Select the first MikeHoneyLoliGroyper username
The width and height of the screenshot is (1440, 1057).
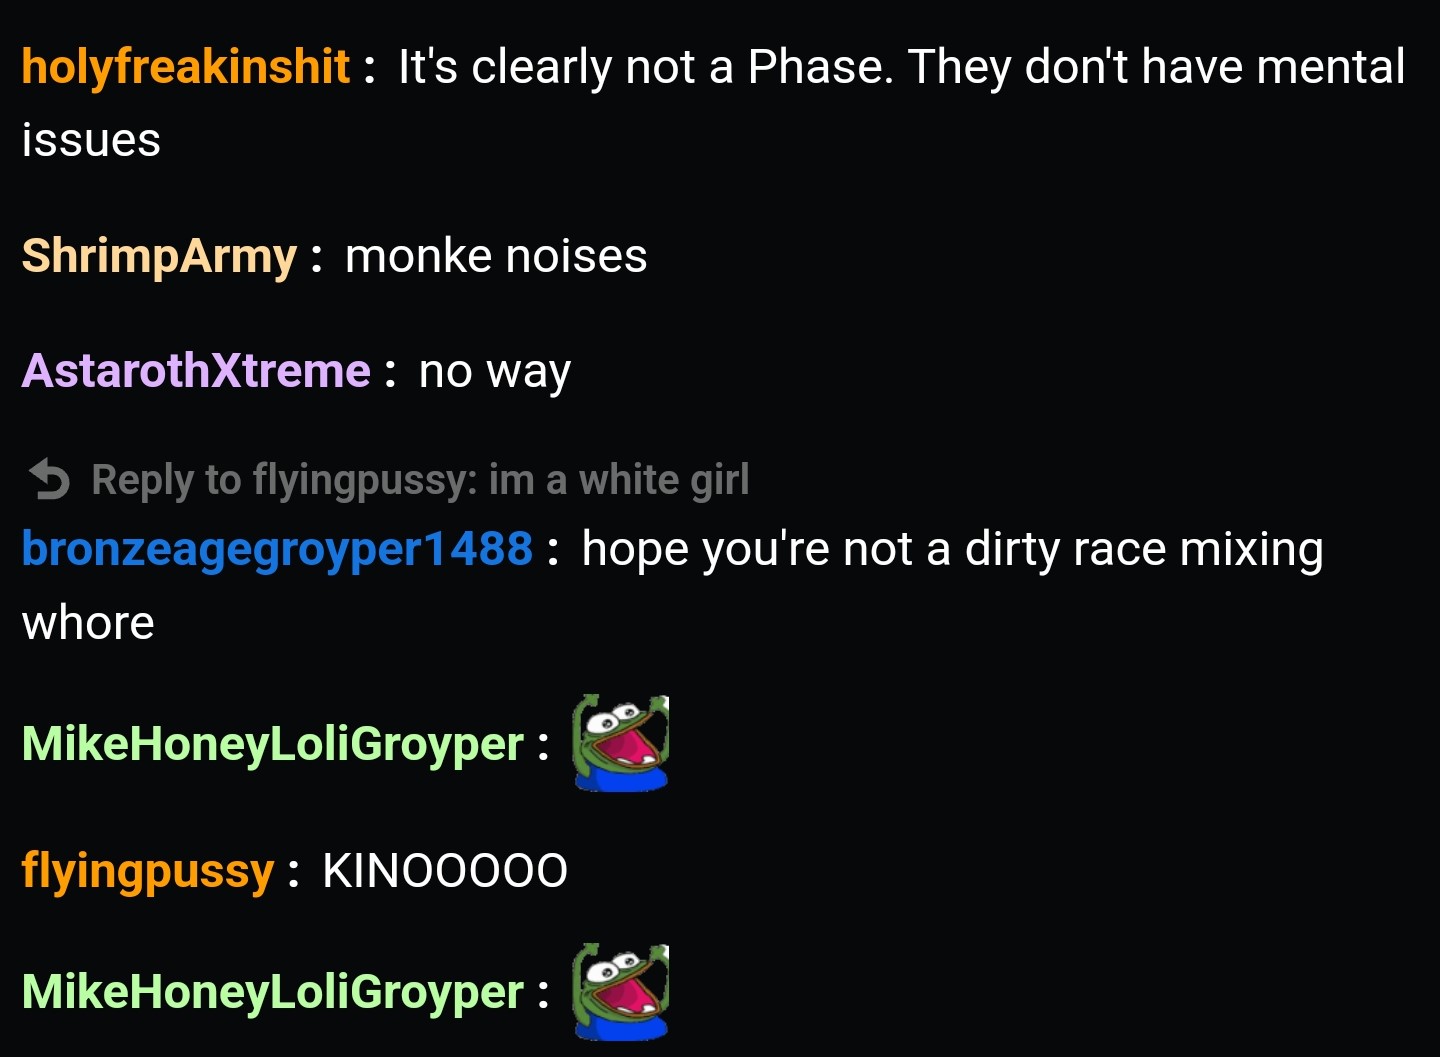[x=273, y=744]
